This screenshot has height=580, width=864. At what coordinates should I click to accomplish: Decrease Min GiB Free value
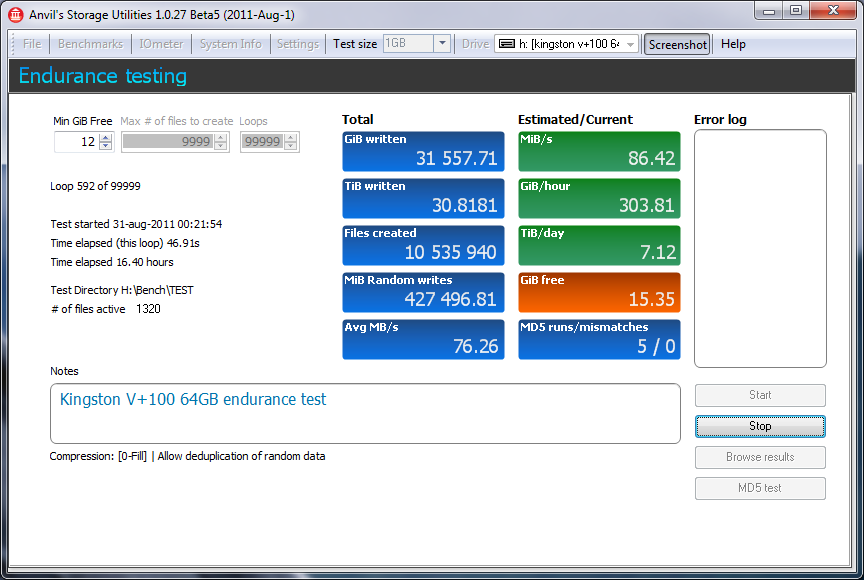[x=106, y=146]
